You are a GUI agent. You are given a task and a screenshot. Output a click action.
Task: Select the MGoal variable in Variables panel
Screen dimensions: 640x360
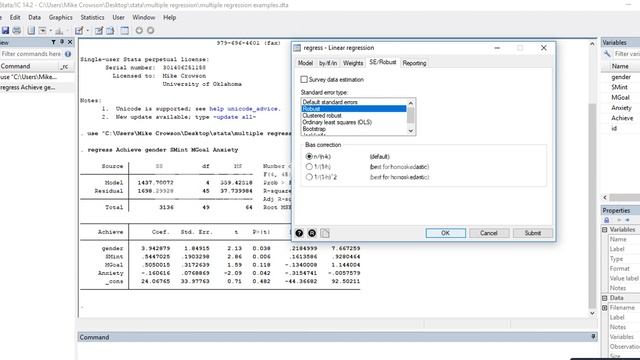click(x=620, y=98)
